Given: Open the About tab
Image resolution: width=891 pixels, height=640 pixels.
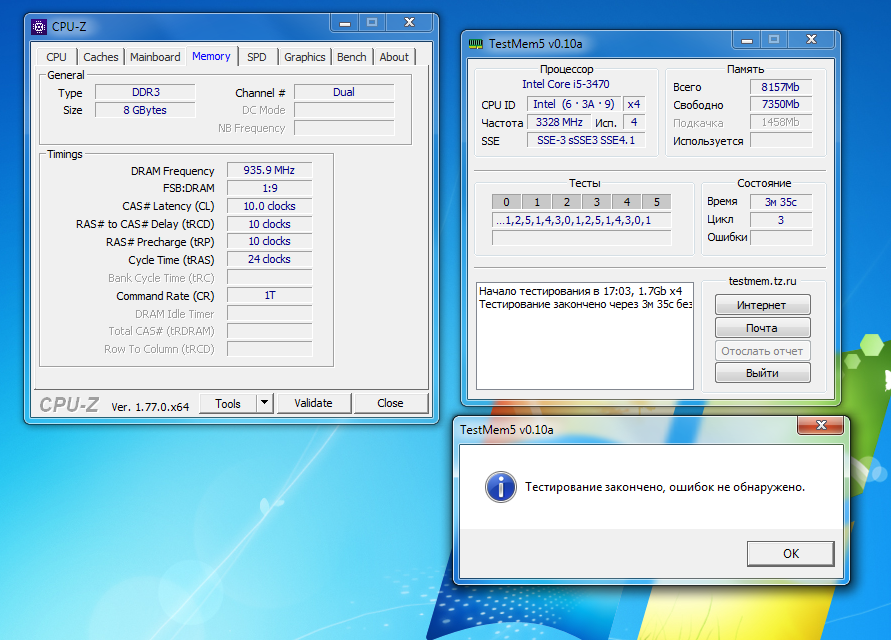Looking at the screenshot, I should [394, 57].
